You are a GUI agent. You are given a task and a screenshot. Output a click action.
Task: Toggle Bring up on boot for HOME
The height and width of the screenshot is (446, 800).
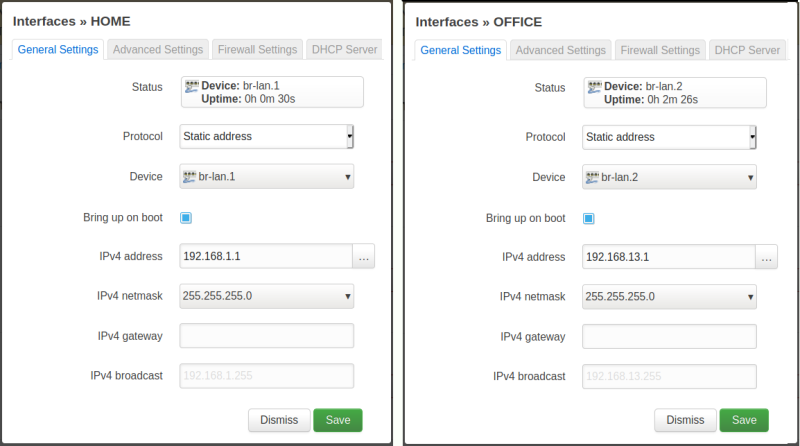pos(186,217)
